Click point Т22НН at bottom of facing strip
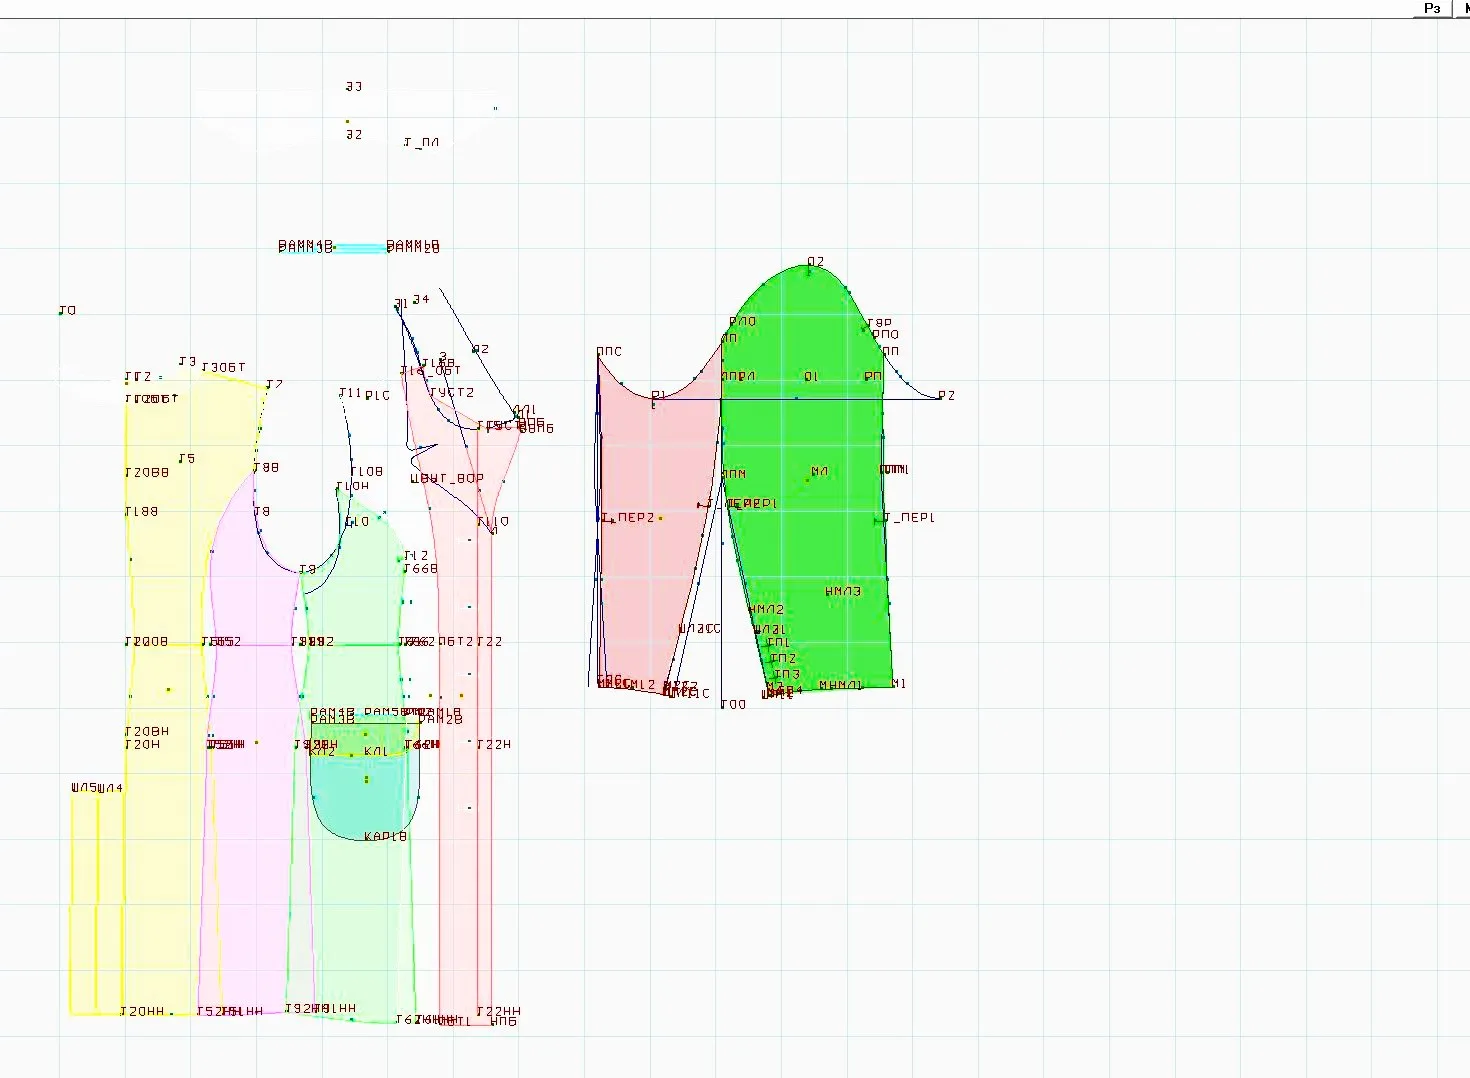The width and height of the screenshot is (1470, 1078). (x=498, y=1012)
